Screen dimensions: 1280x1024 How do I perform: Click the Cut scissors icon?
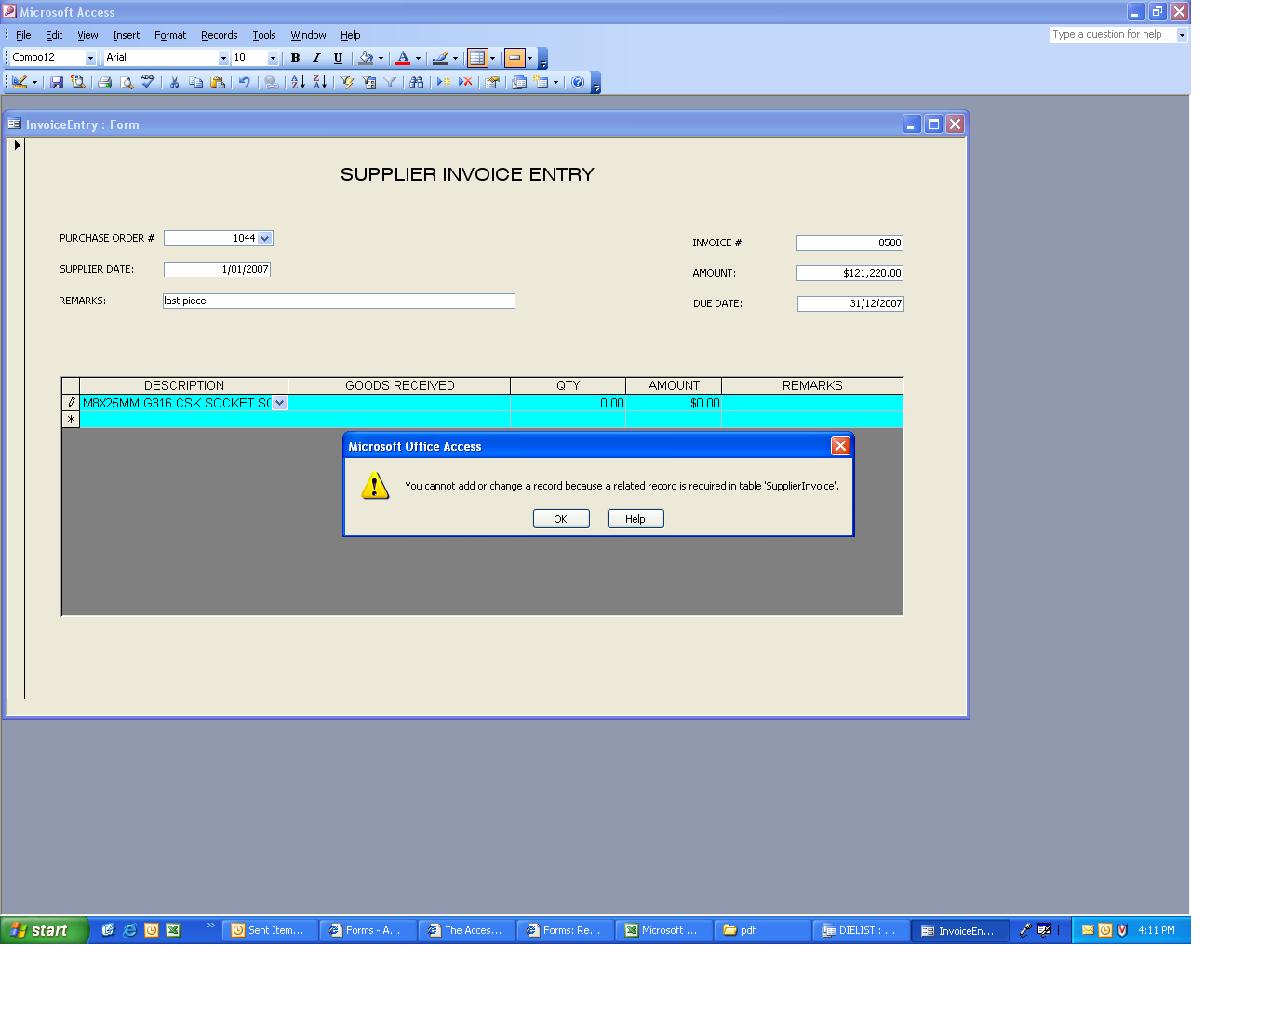pos(174,82)
